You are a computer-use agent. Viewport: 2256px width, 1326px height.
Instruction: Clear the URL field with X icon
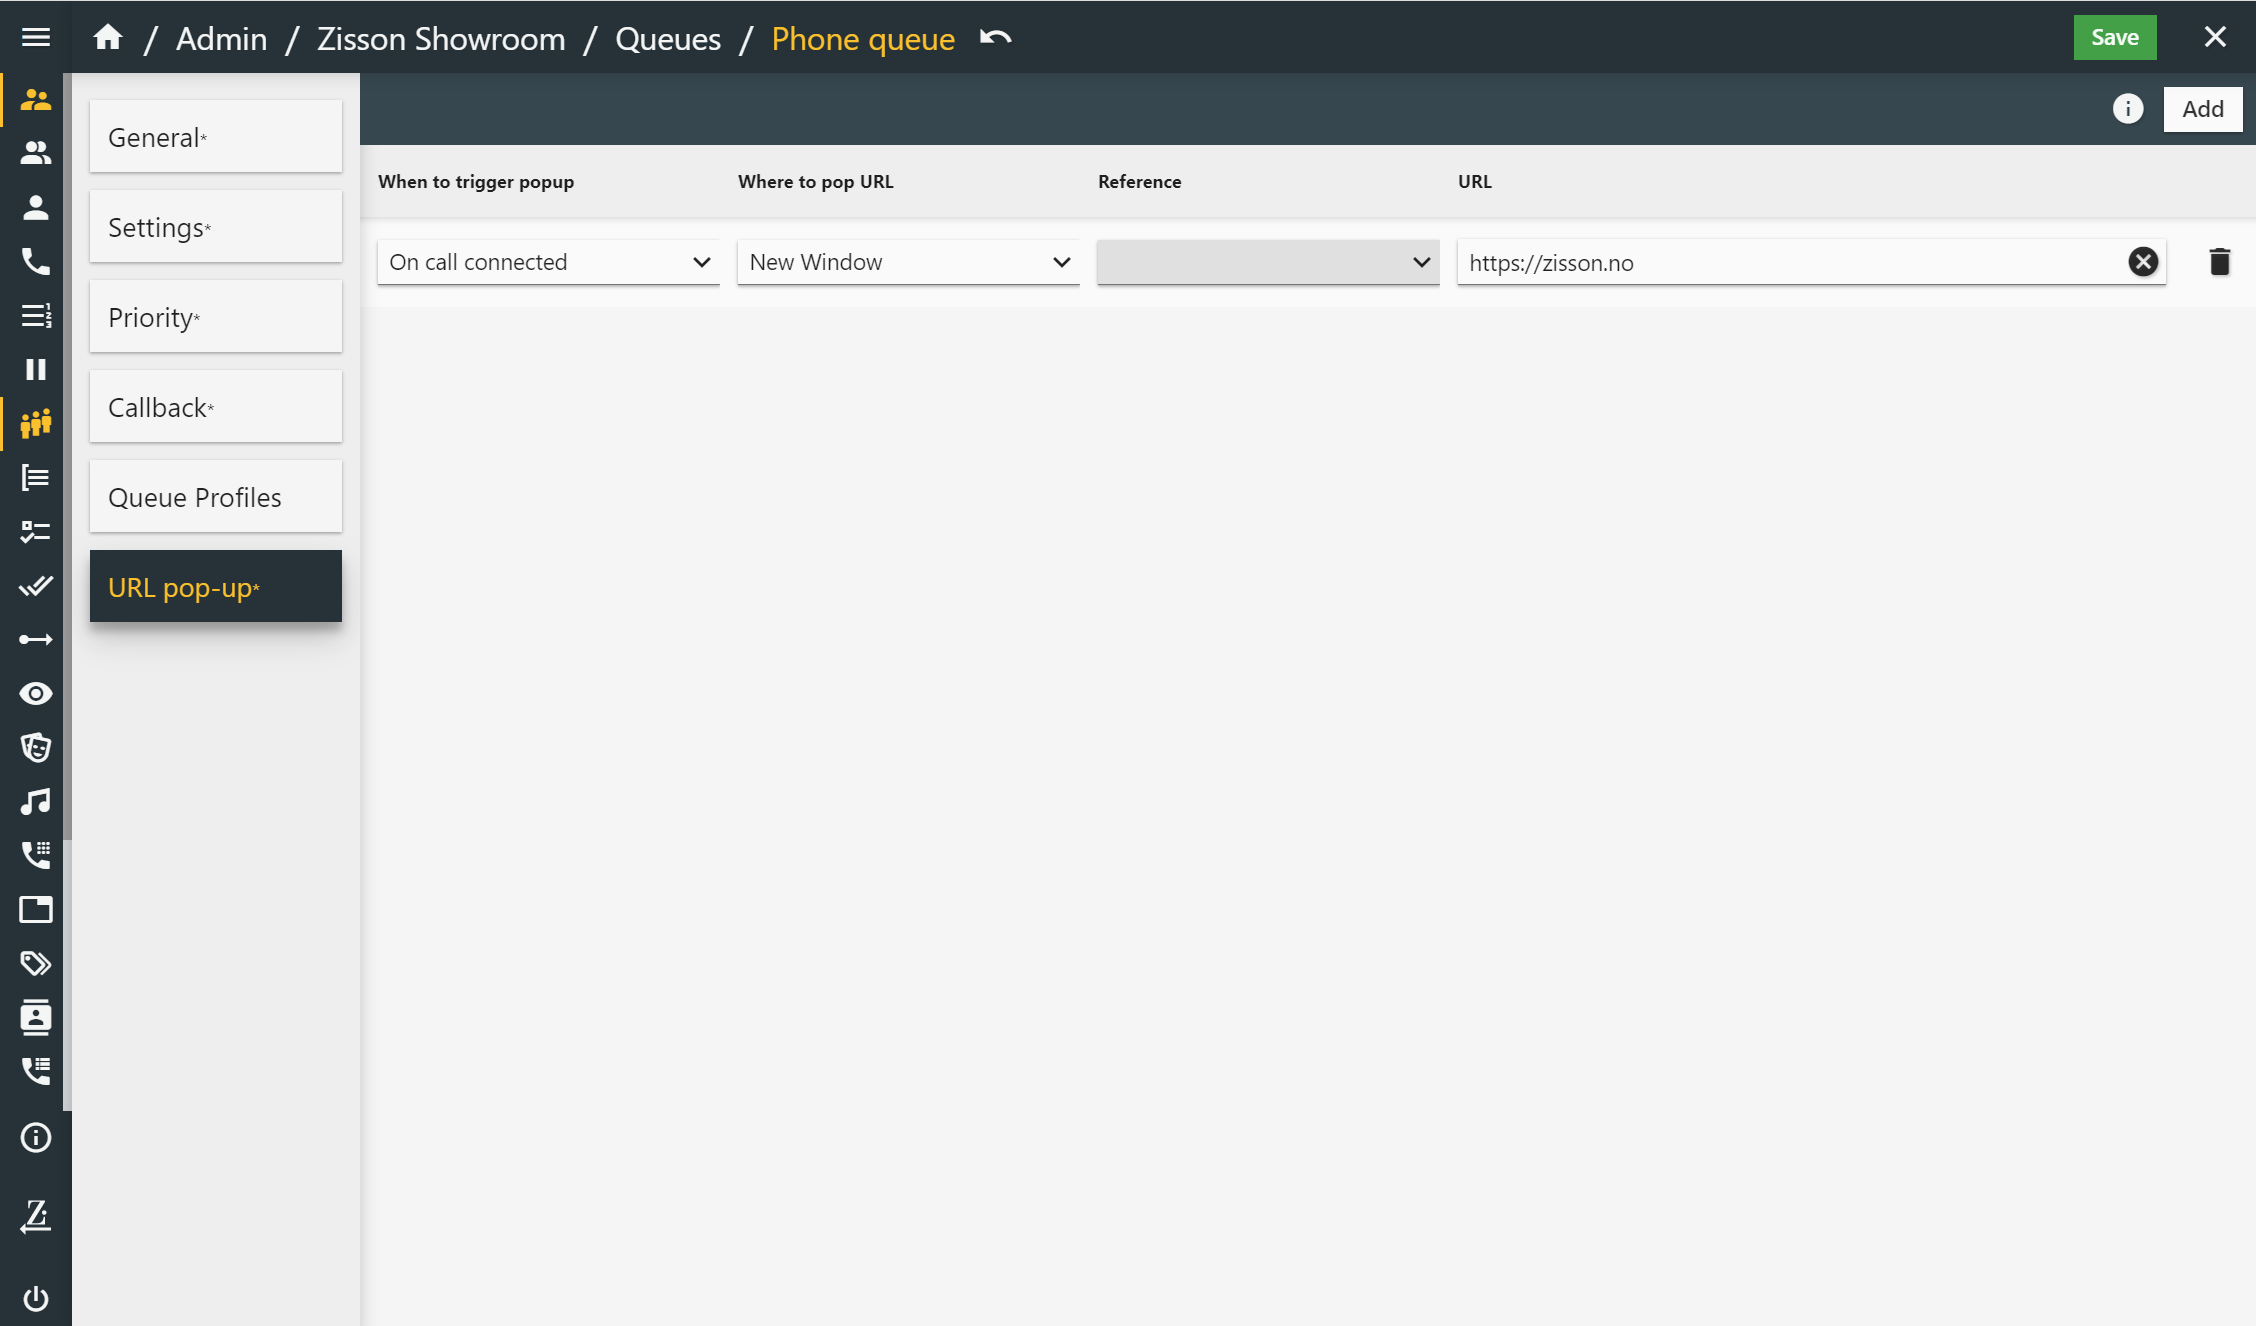pos(2142,262)
